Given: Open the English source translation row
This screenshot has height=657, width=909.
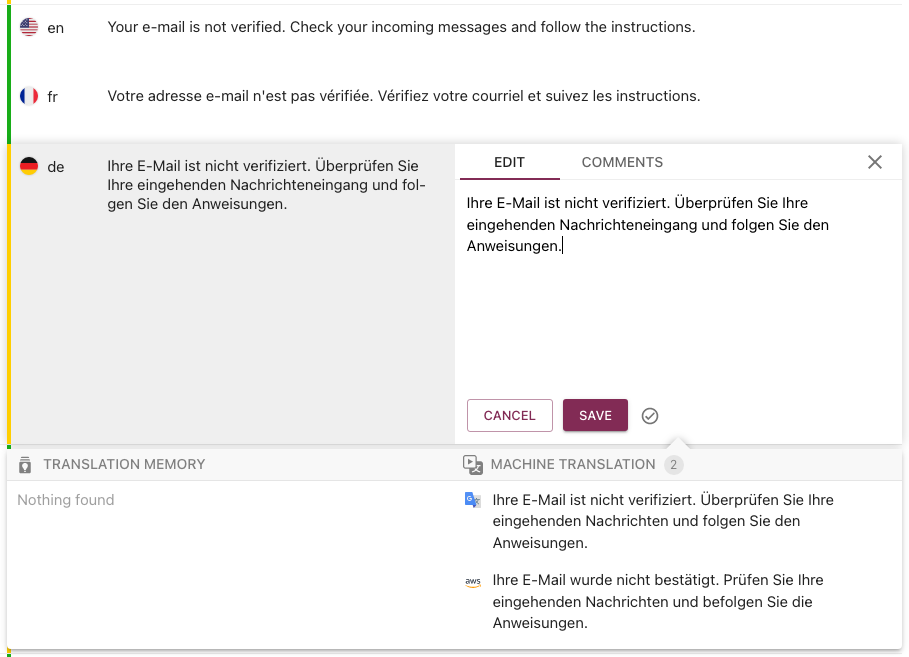Looking at the screenshot, I should (x=401, y=27).
